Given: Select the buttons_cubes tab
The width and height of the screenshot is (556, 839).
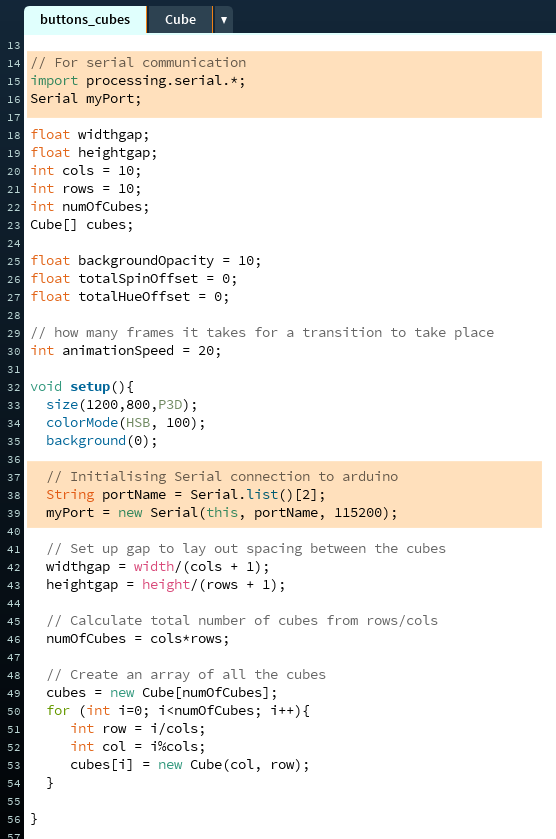Looking at the screenshot, I should [x=85, y=19].
